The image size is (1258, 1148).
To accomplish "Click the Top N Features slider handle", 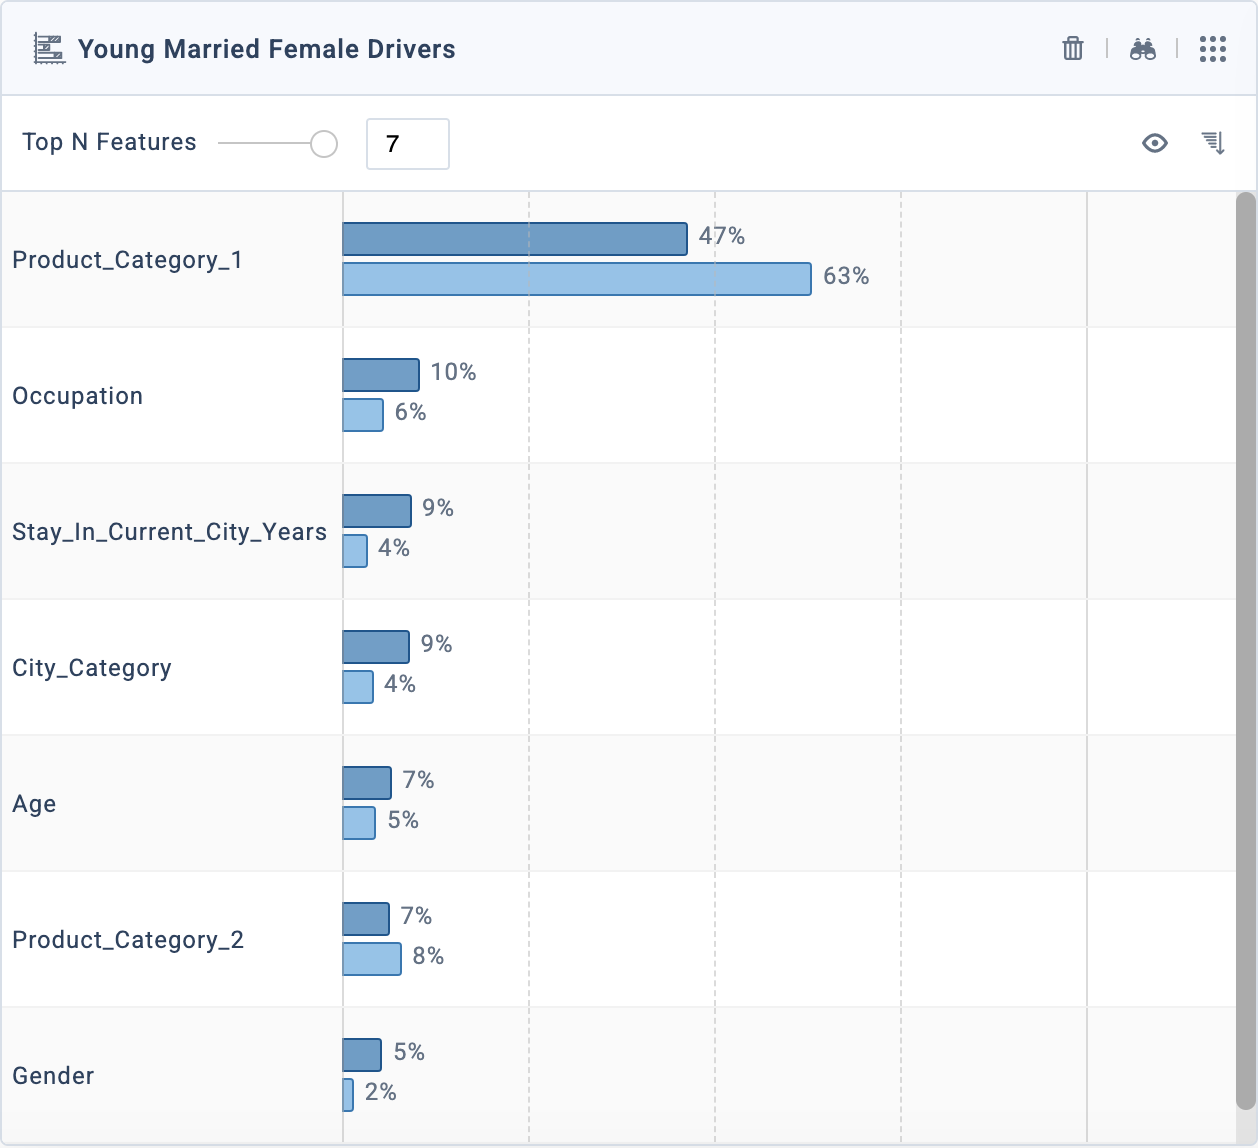I will tap(323, 144).
